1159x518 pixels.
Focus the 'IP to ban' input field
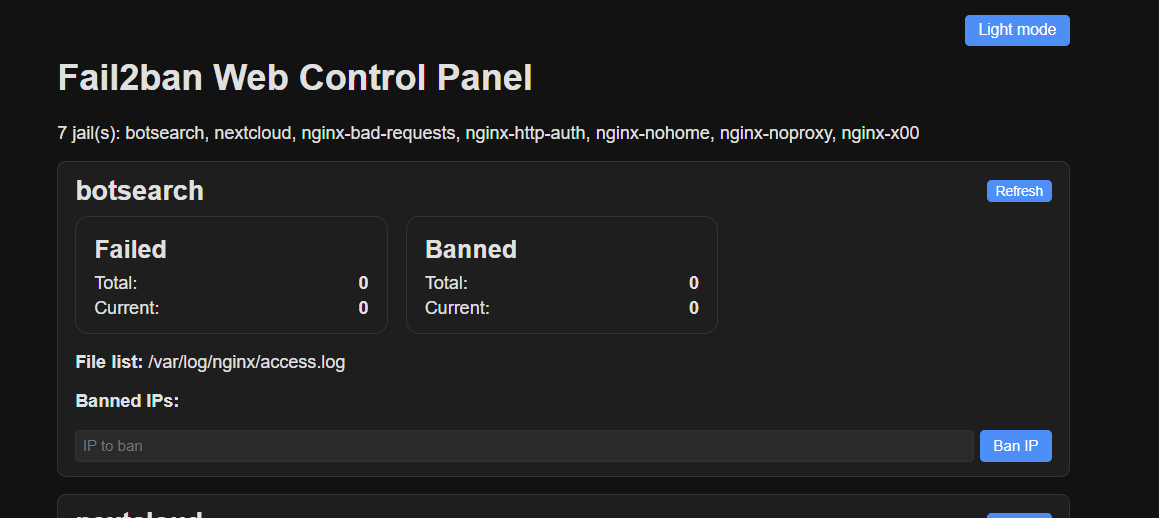click(524, 446)
